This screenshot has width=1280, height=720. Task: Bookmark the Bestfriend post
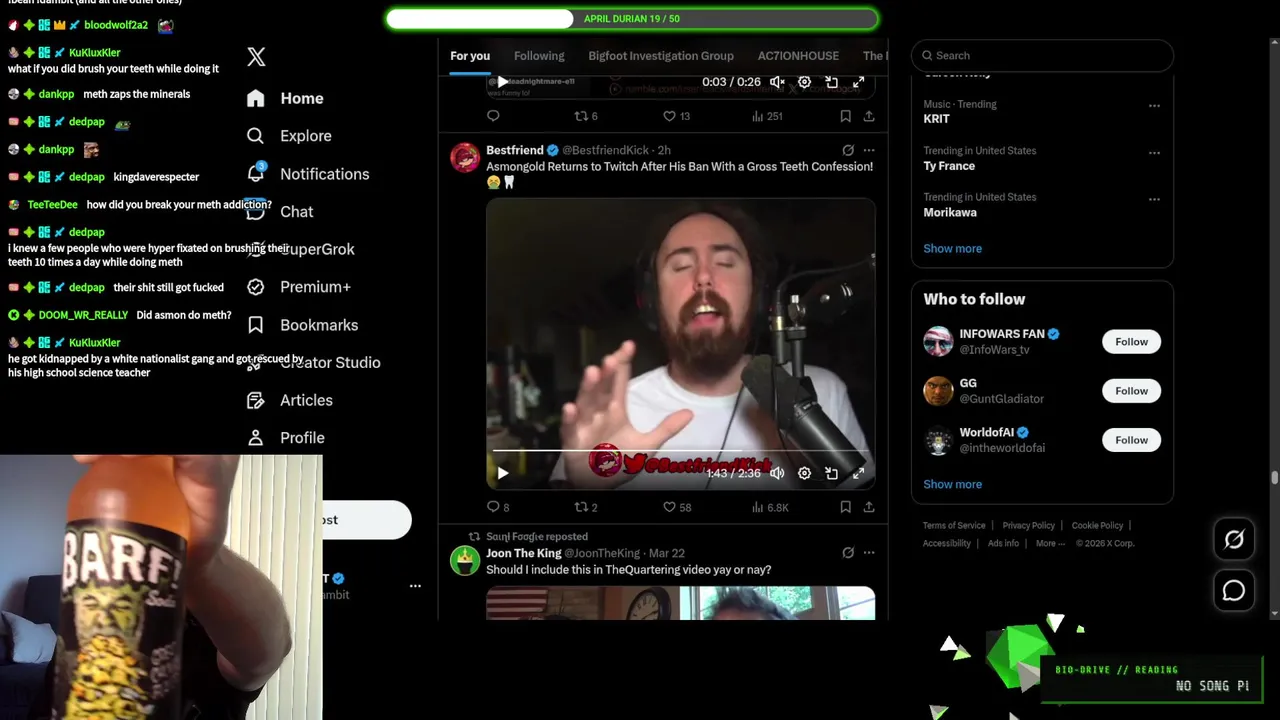845,507
